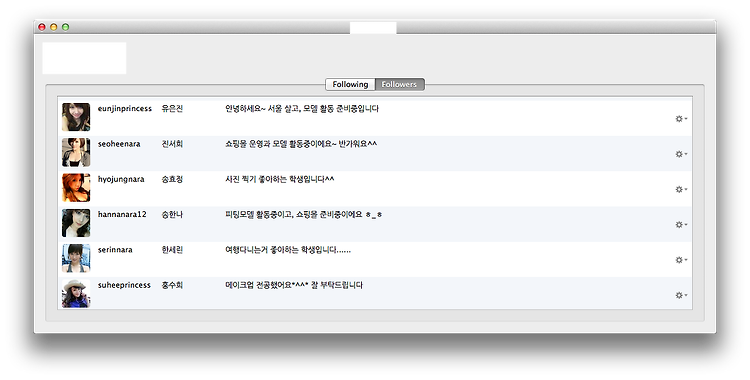Image resolution: width=750 pixels, height=380 pixels.
Task: Click the bio text of hannanara12
Action: pos(303,215)
